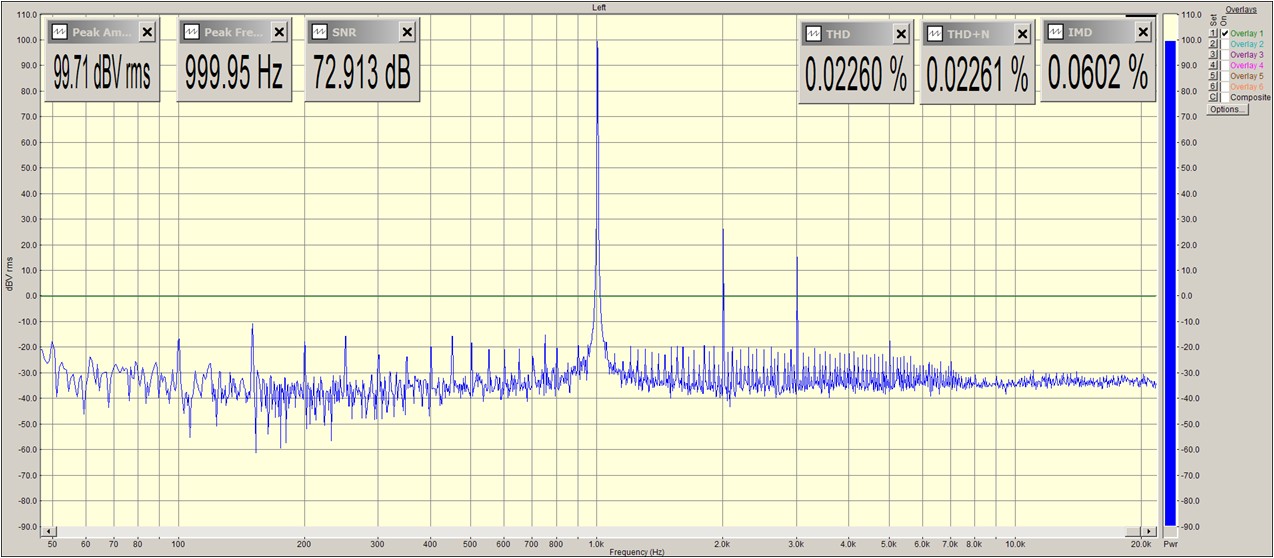
Task: Click the 0.02261 % THD+N value
Action: pos(978,74)
